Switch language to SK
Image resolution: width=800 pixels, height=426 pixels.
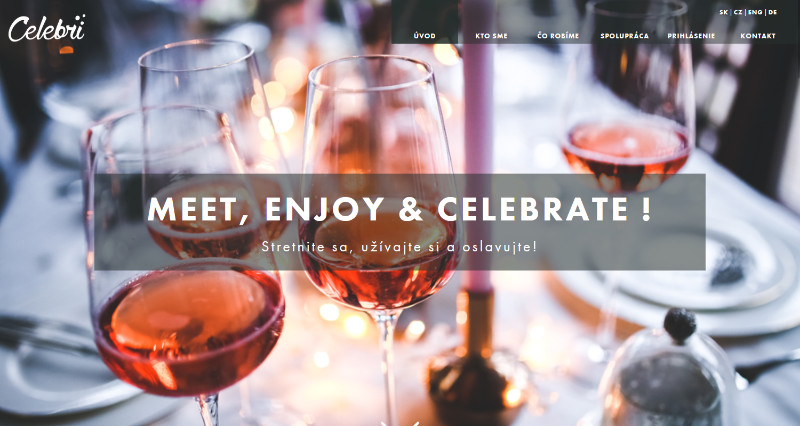[x=723, y=12]
